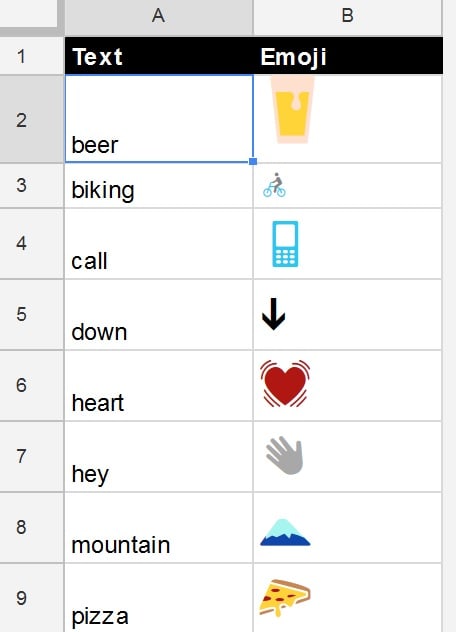Click the gray waving hand emoji

[x=285, y=455]
